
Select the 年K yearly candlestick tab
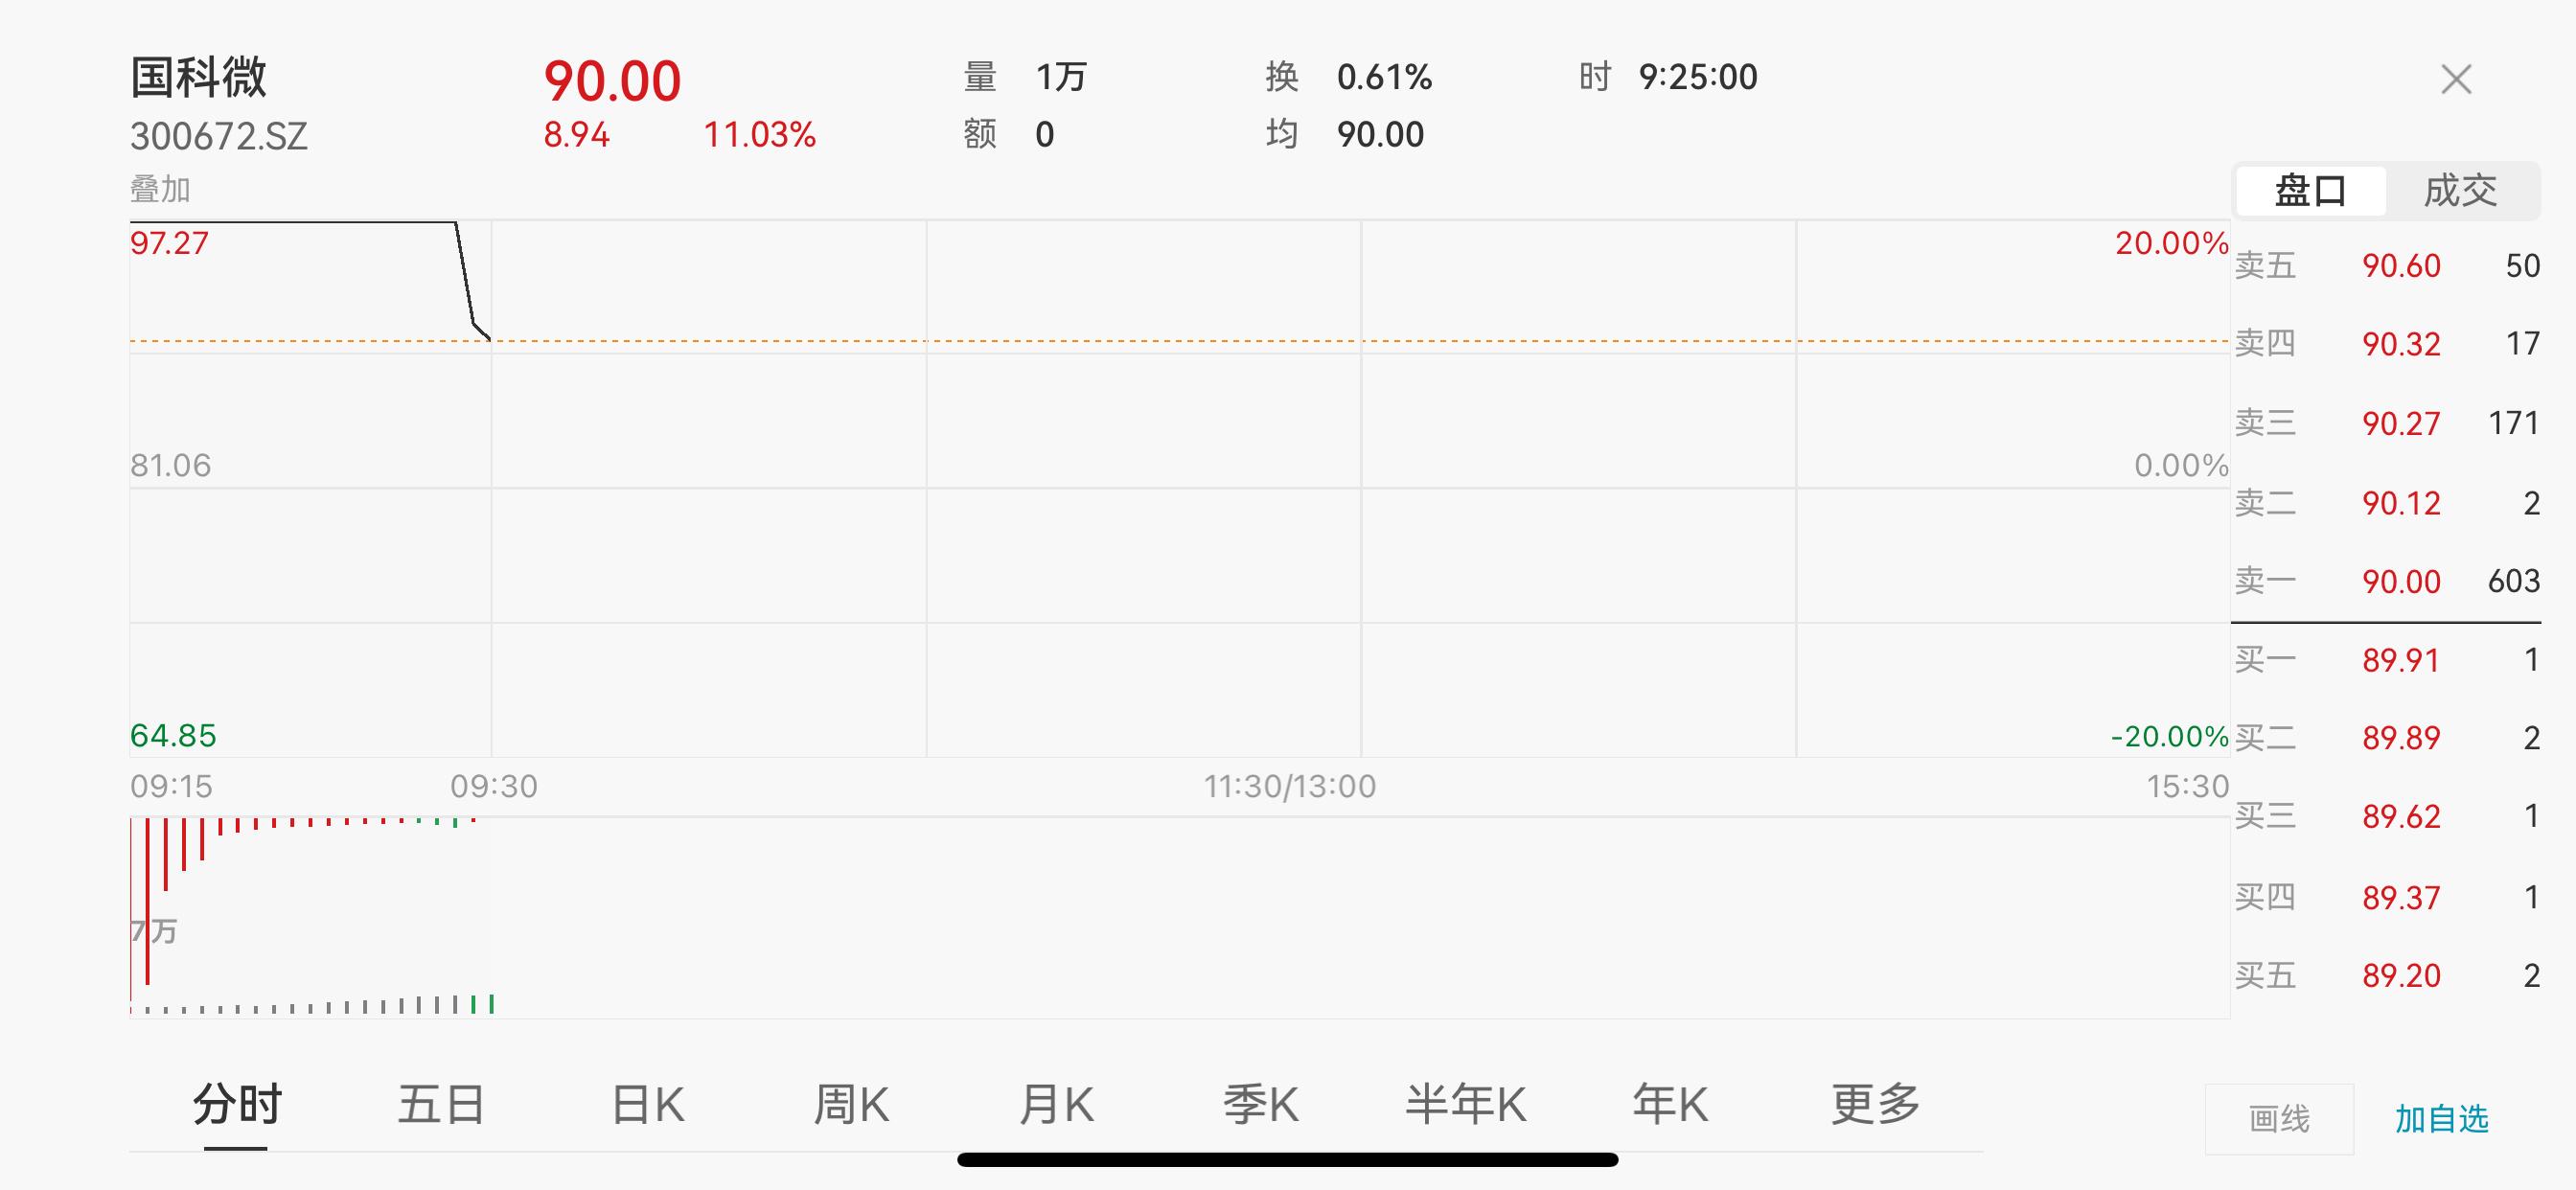coord(1670,1105)
